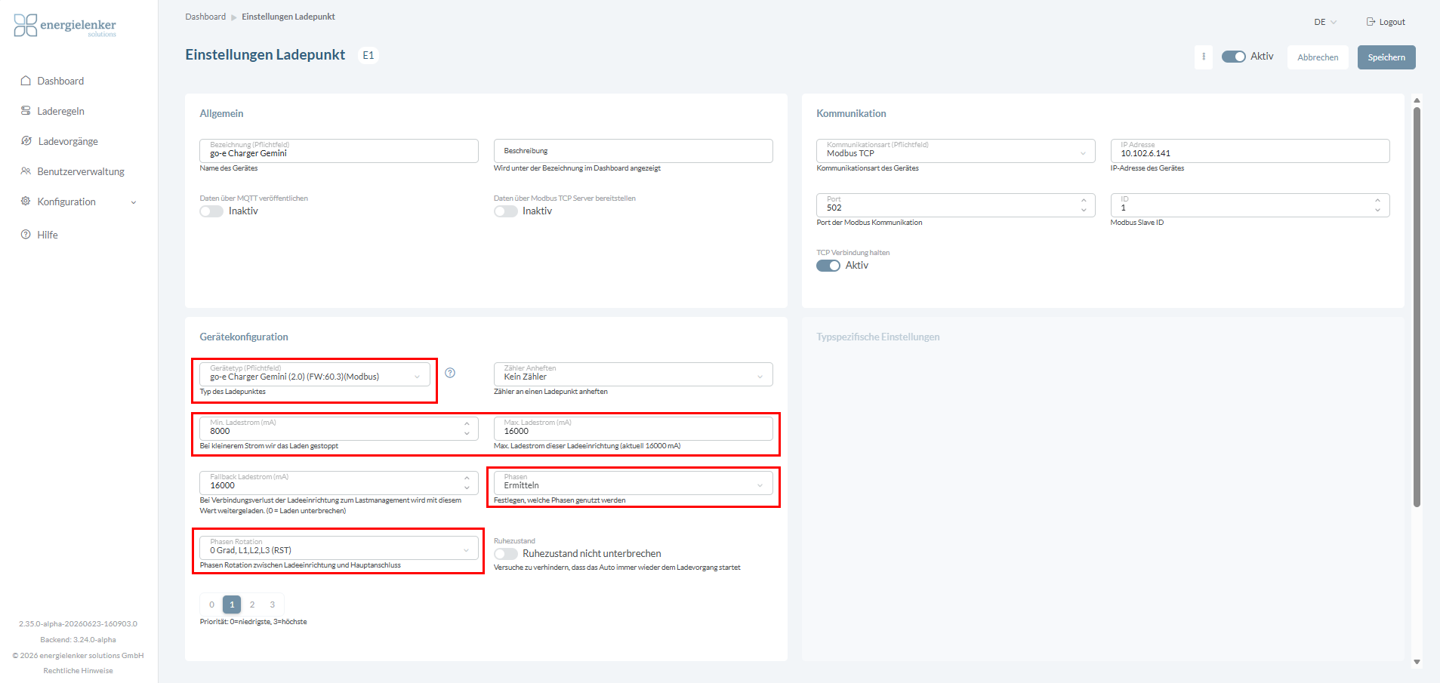1440x683 pixels.
Task: Click the IP Adresse field
Action: (x=1250, y=150)
